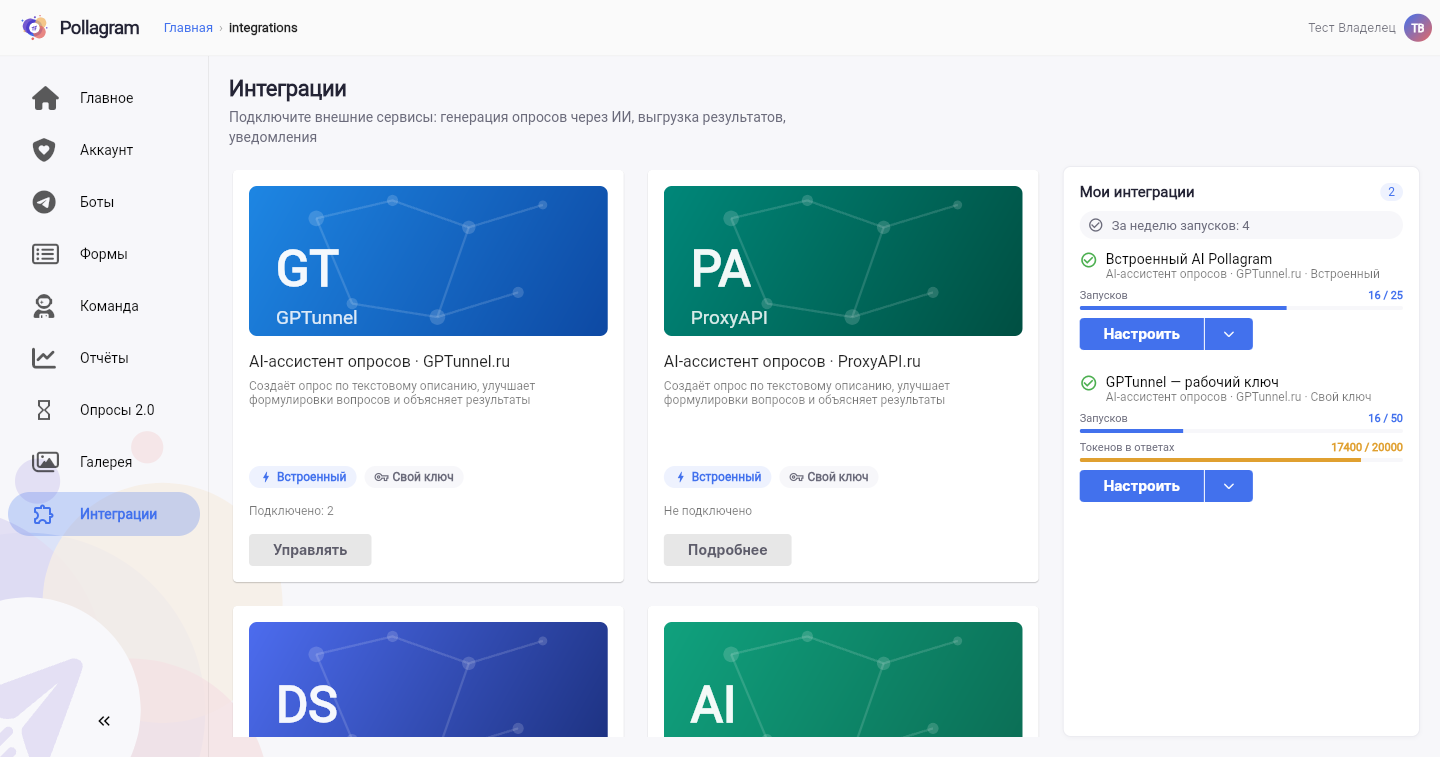The width and height of the screenshot is (1440, 757).
Task: Open the AI card banner
Action: (843, 680)
